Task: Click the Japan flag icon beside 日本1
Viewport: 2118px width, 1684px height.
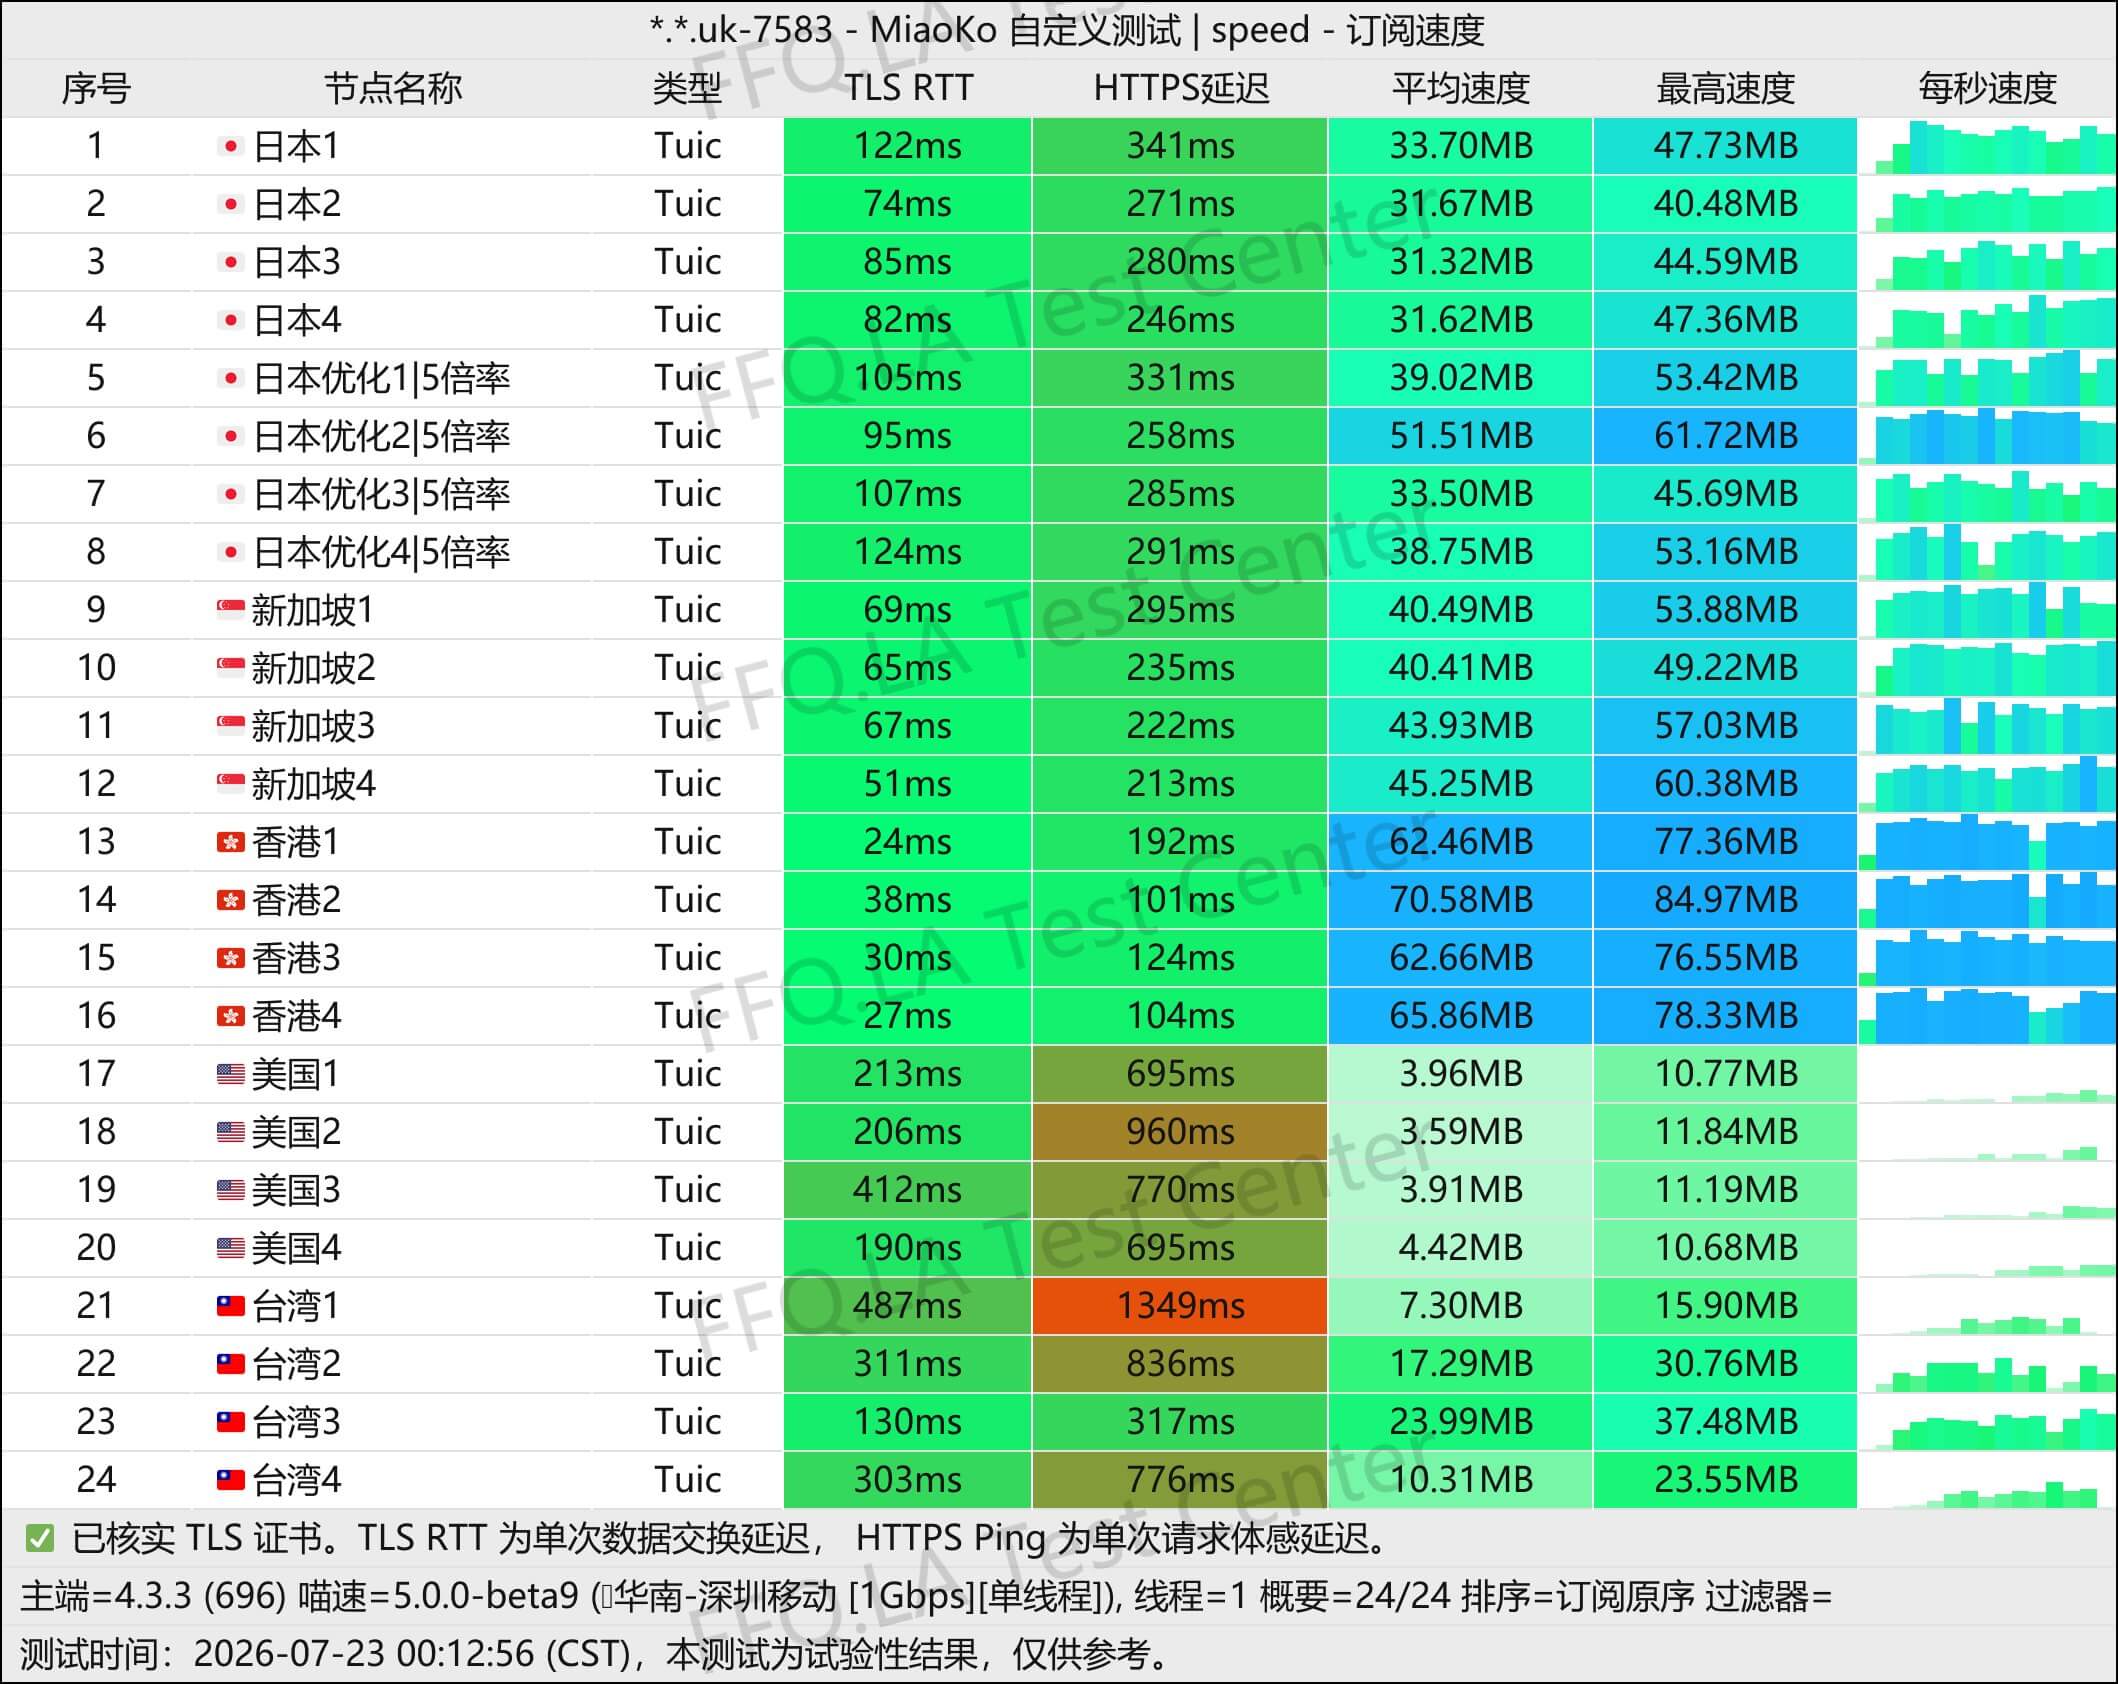Action: (x=231, y=147)
